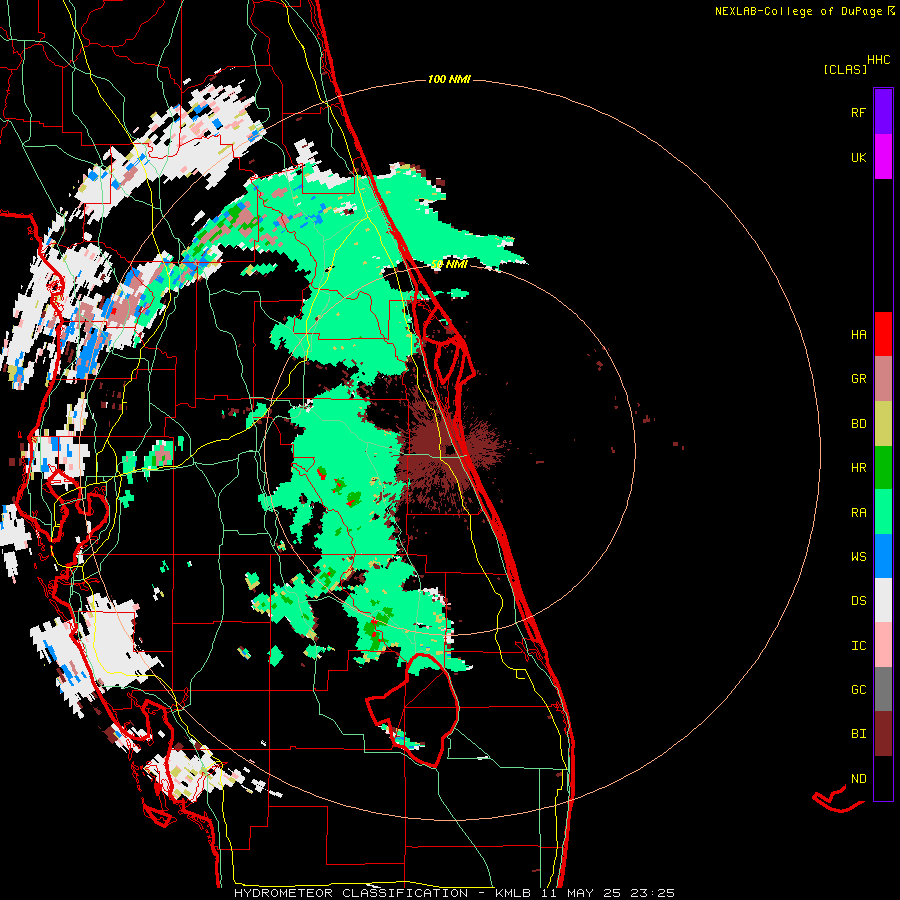Click the 'GC' legend label
This screenshot has width=900, height=900.
click(858, 690)
